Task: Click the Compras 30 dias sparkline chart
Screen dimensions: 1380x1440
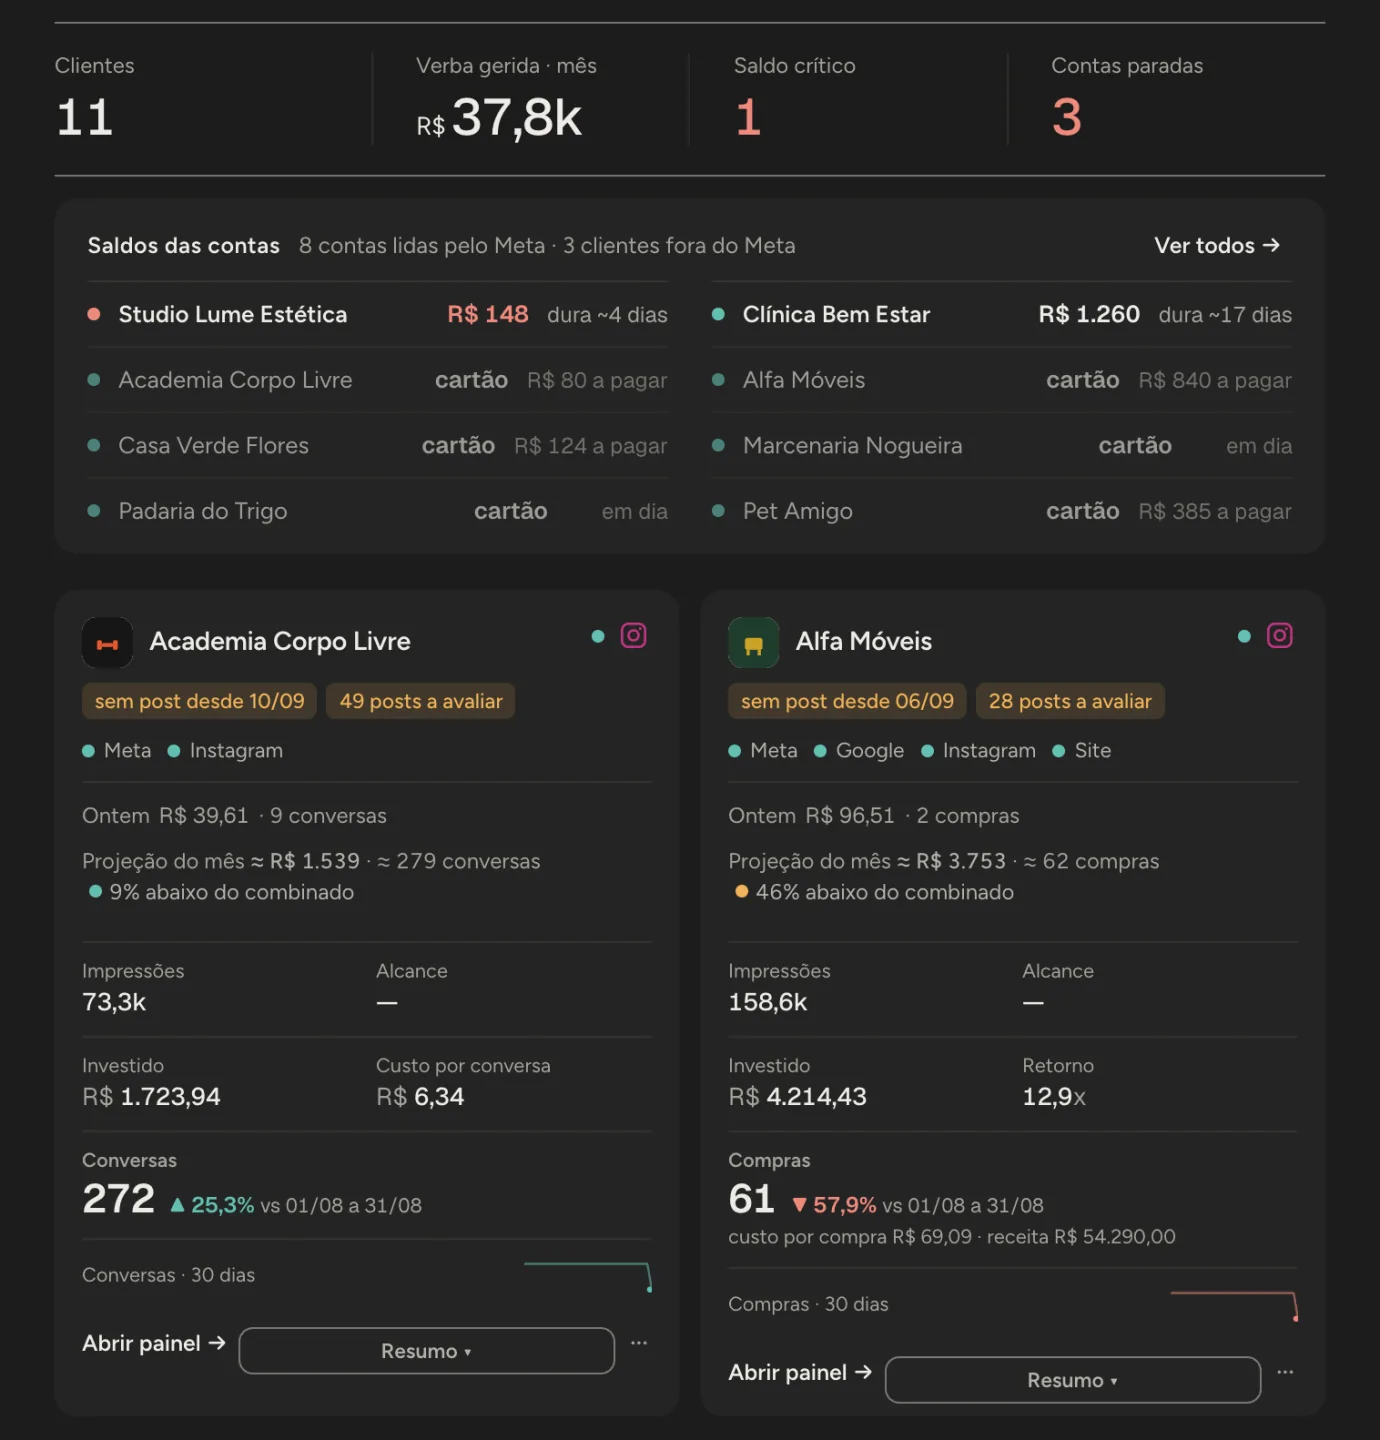Action: pos(1235,1305)
